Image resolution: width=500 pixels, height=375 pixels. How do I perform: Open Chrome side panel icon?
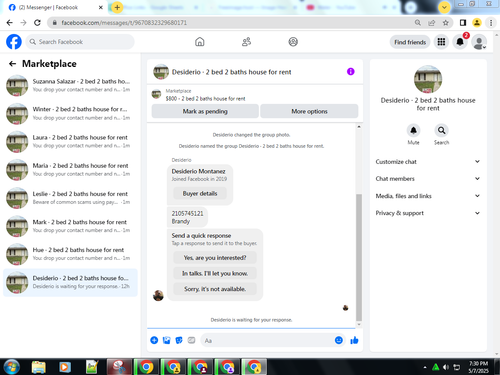click(463, 23)
